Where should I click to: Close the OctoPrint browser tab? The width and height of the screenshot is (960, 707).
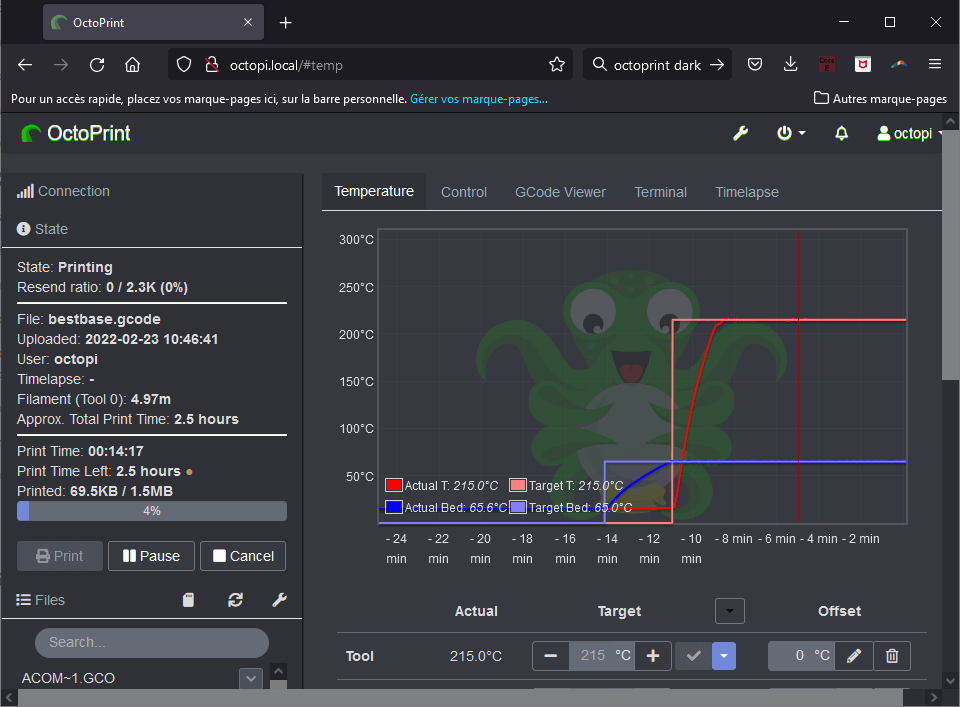click(x=248, y=23)
